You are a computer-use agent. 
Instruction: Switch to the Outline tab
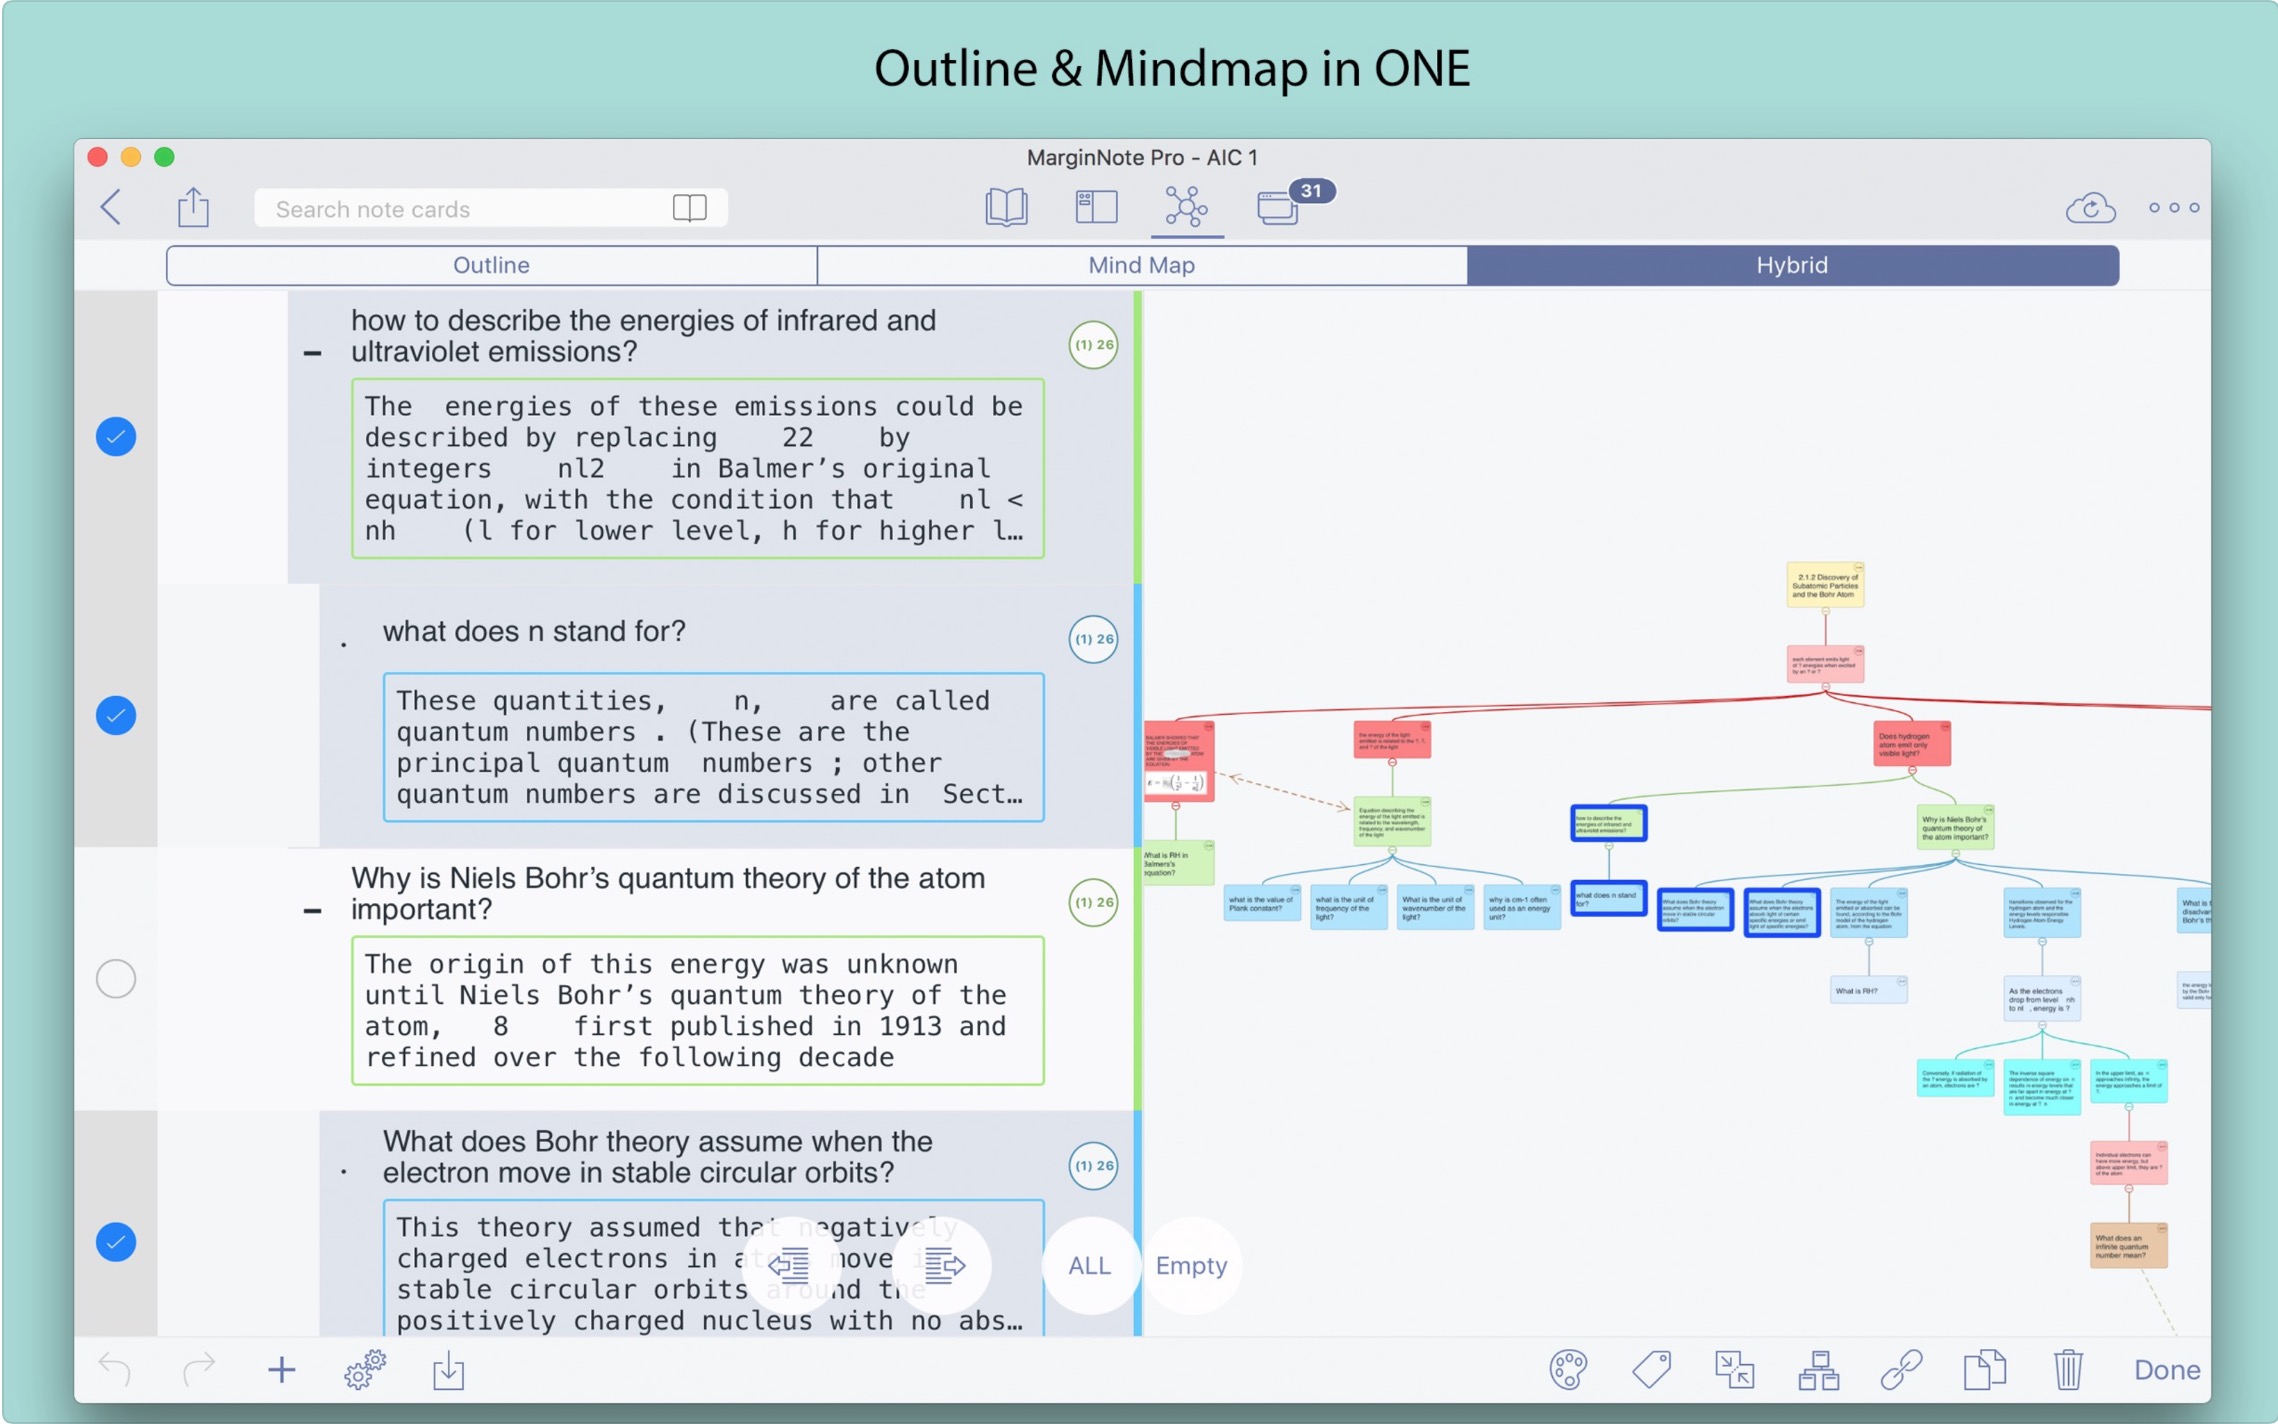[x=491, y=265]
